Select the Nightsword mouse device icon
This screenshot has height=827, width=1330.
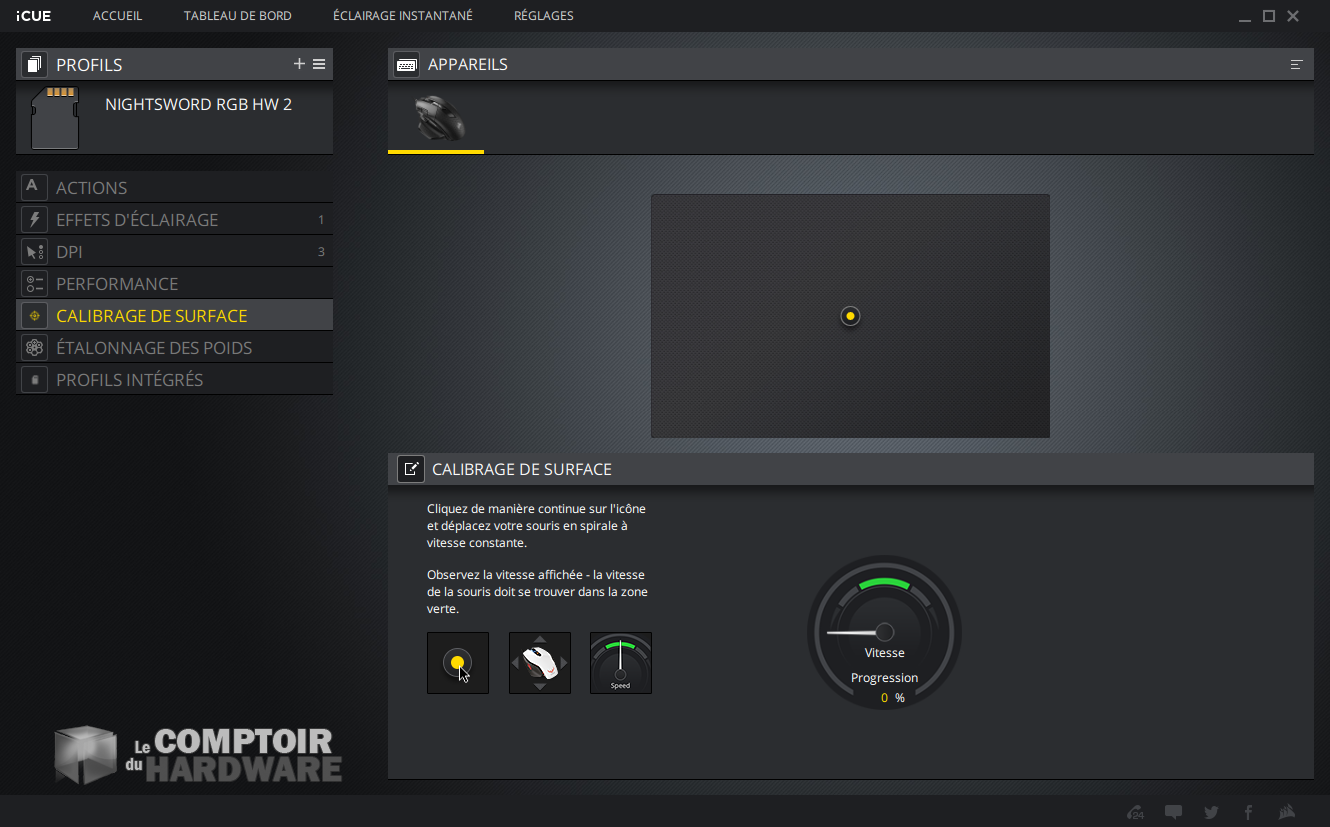click(x=437, y=118)
